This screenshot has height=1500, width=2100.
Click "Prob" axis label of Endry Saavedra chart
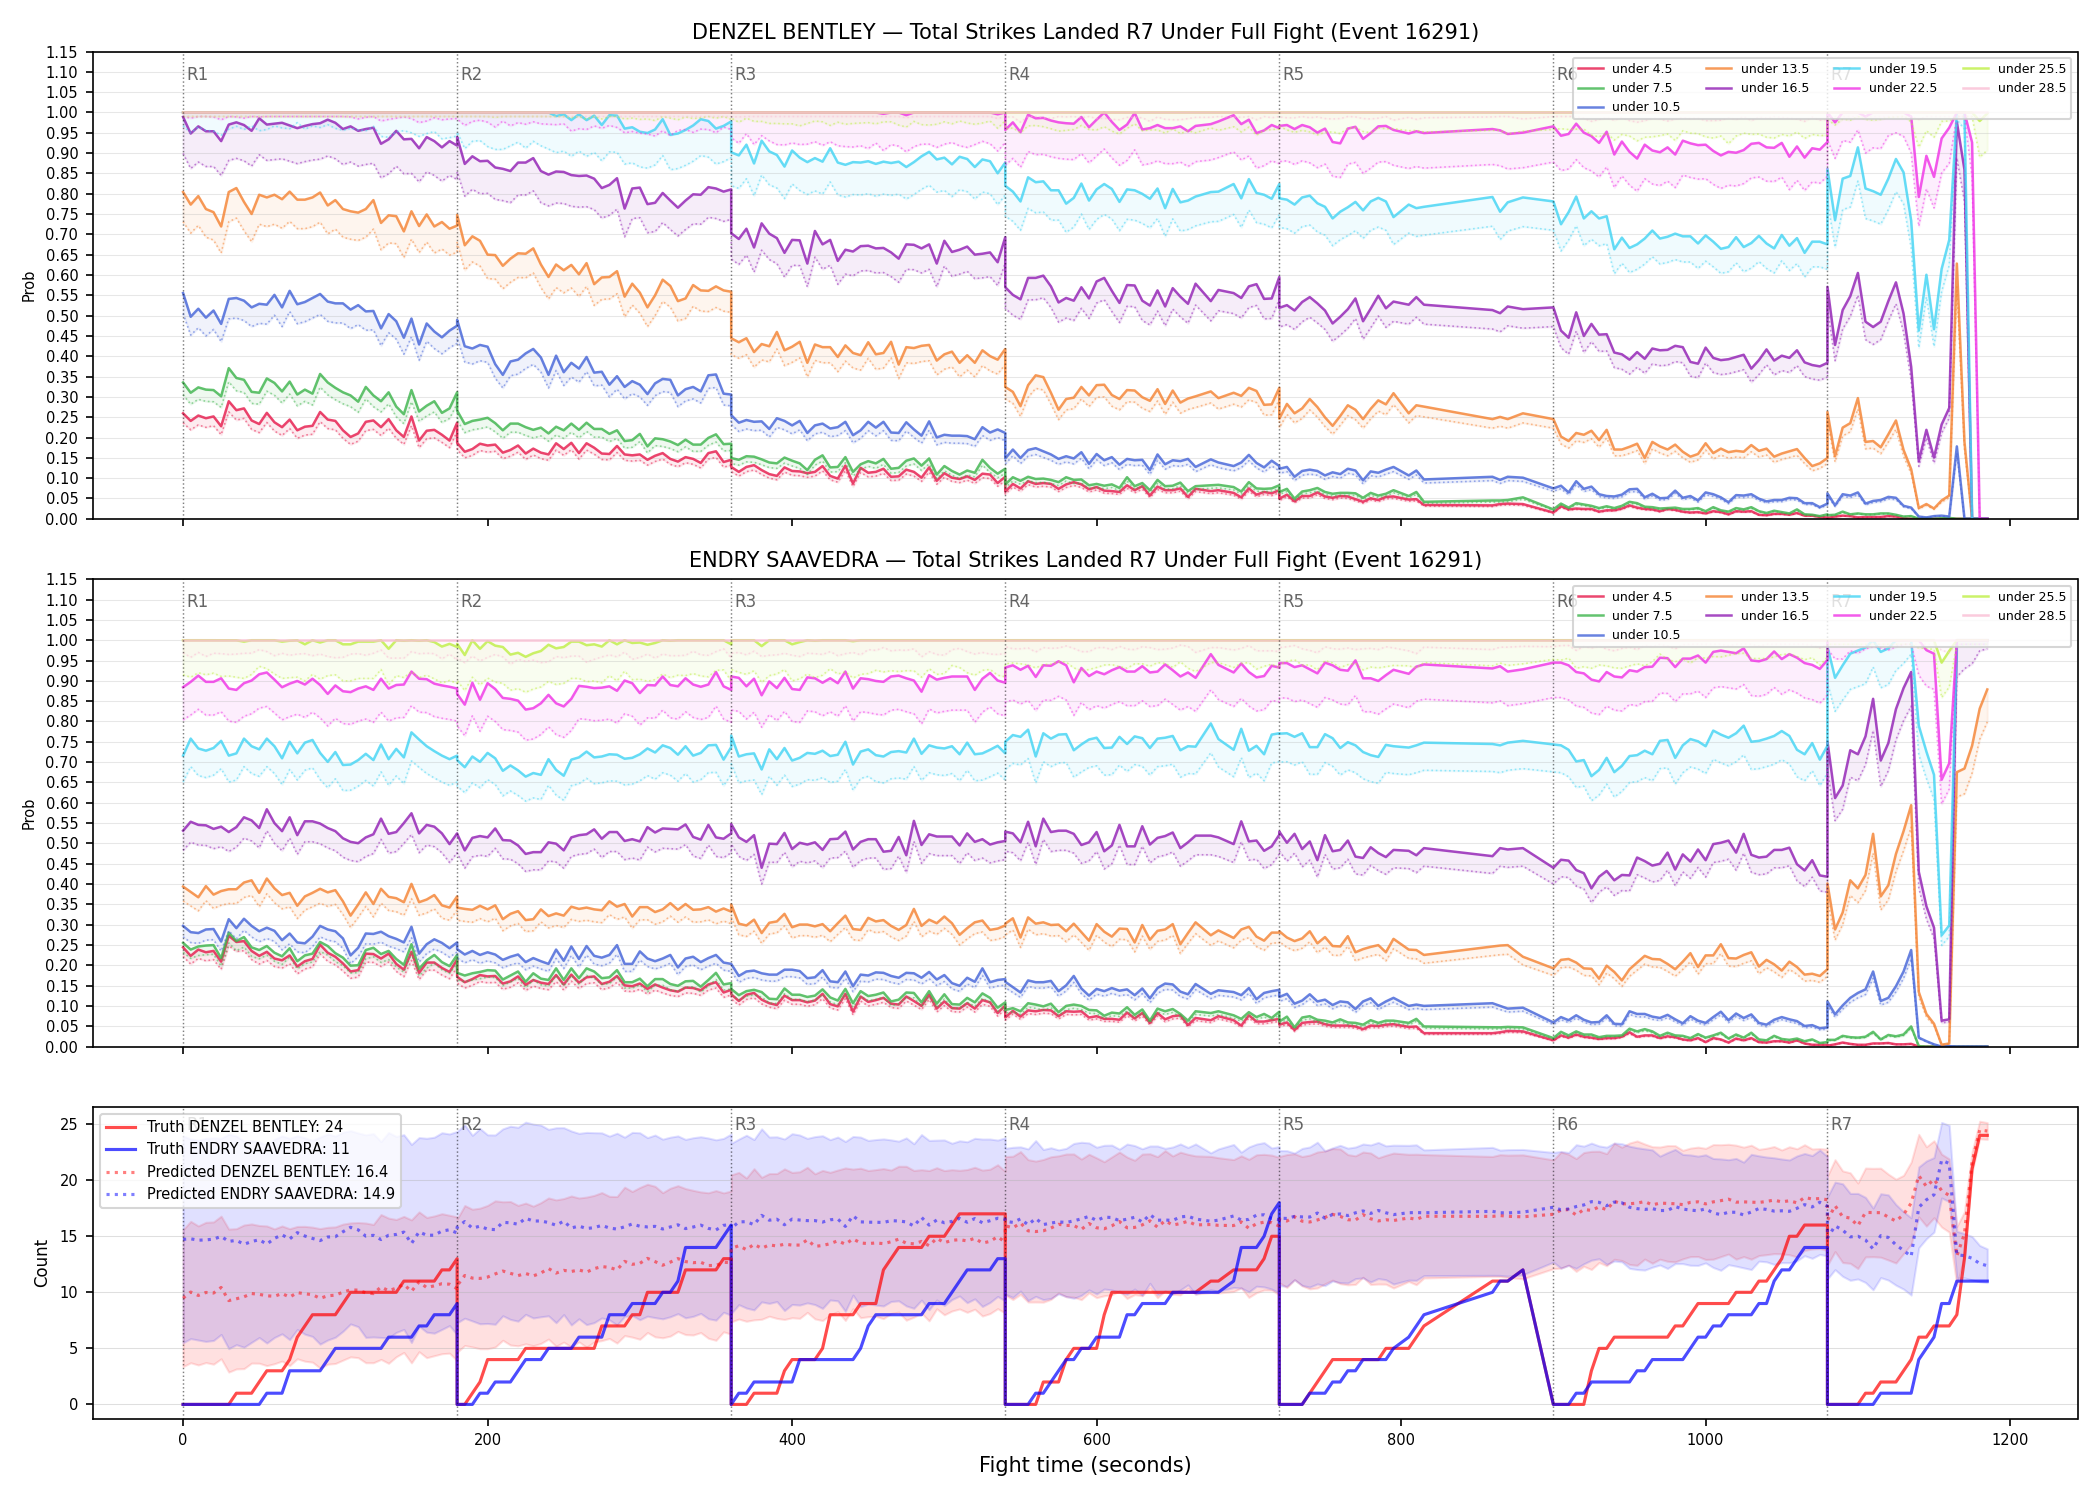[x=29, y=815]
